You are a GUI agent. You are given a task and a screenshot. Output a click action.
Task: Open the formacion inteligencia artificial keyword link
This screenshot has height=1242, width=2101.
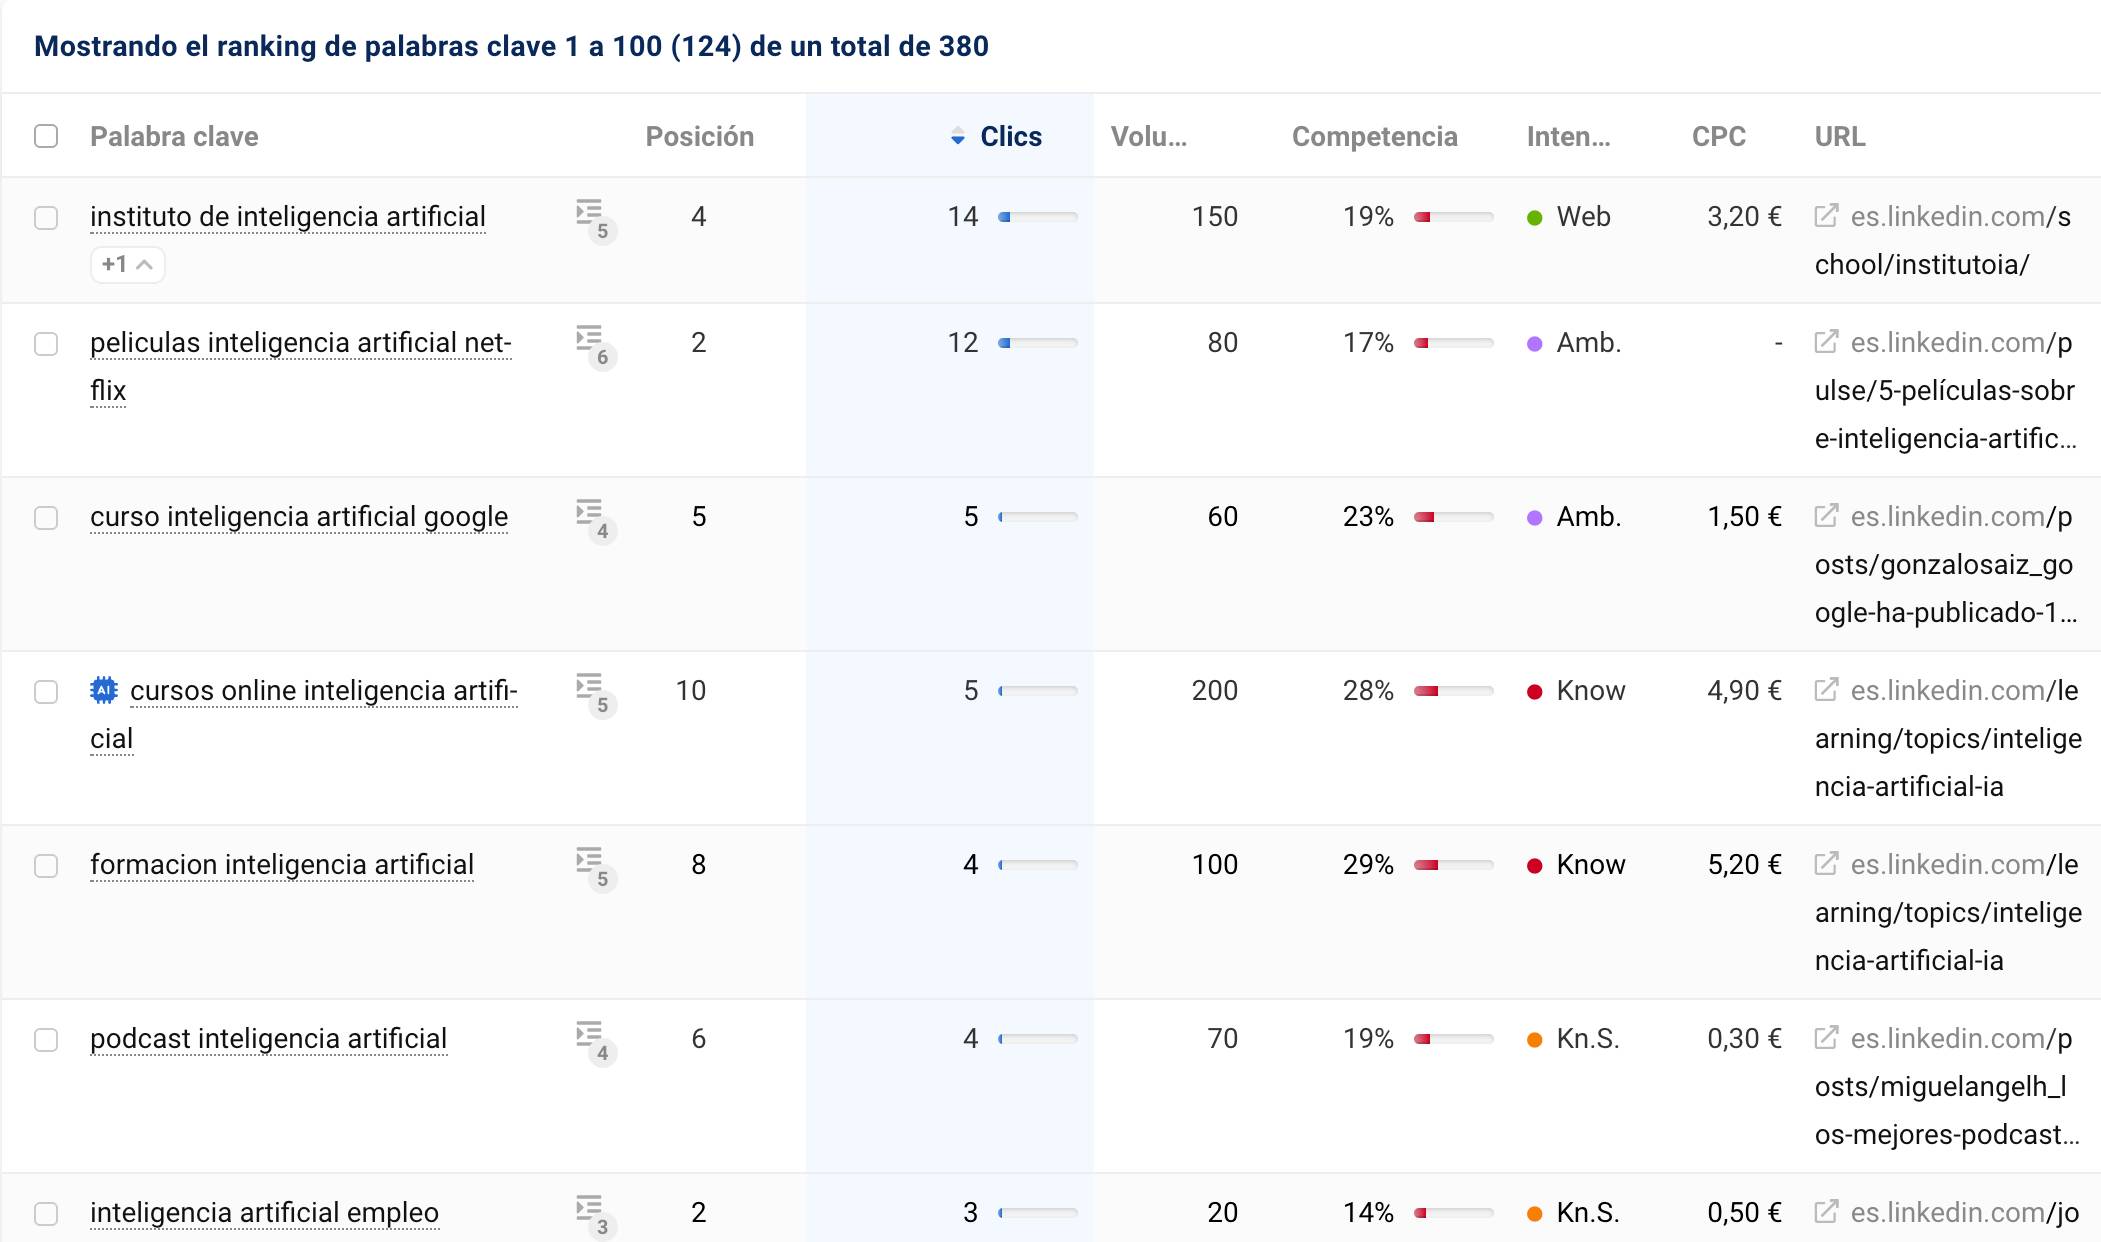tap(282, 865)
